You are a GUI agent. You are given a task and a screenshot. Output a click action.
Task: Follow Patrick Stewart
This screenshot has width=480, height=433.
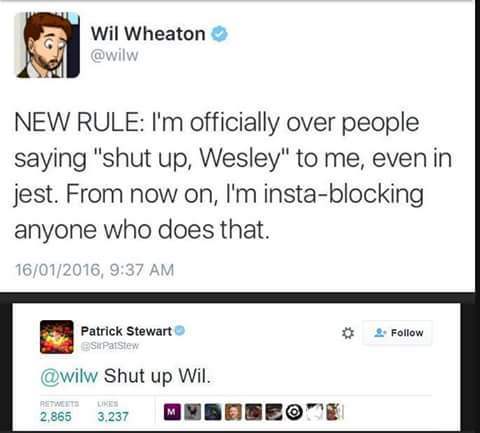pyautogui.click(x=398, y=333)
